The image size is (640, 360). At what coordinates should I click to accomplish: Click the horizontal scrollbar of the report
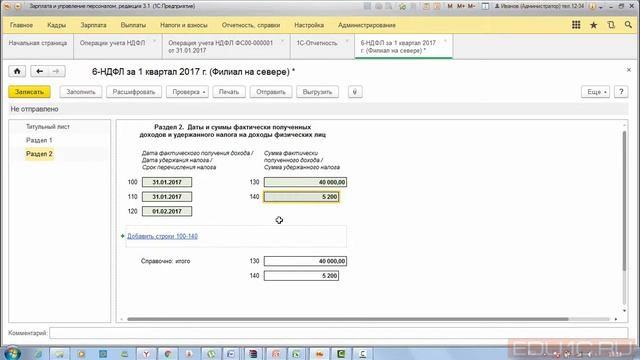[x=348, y=319]
